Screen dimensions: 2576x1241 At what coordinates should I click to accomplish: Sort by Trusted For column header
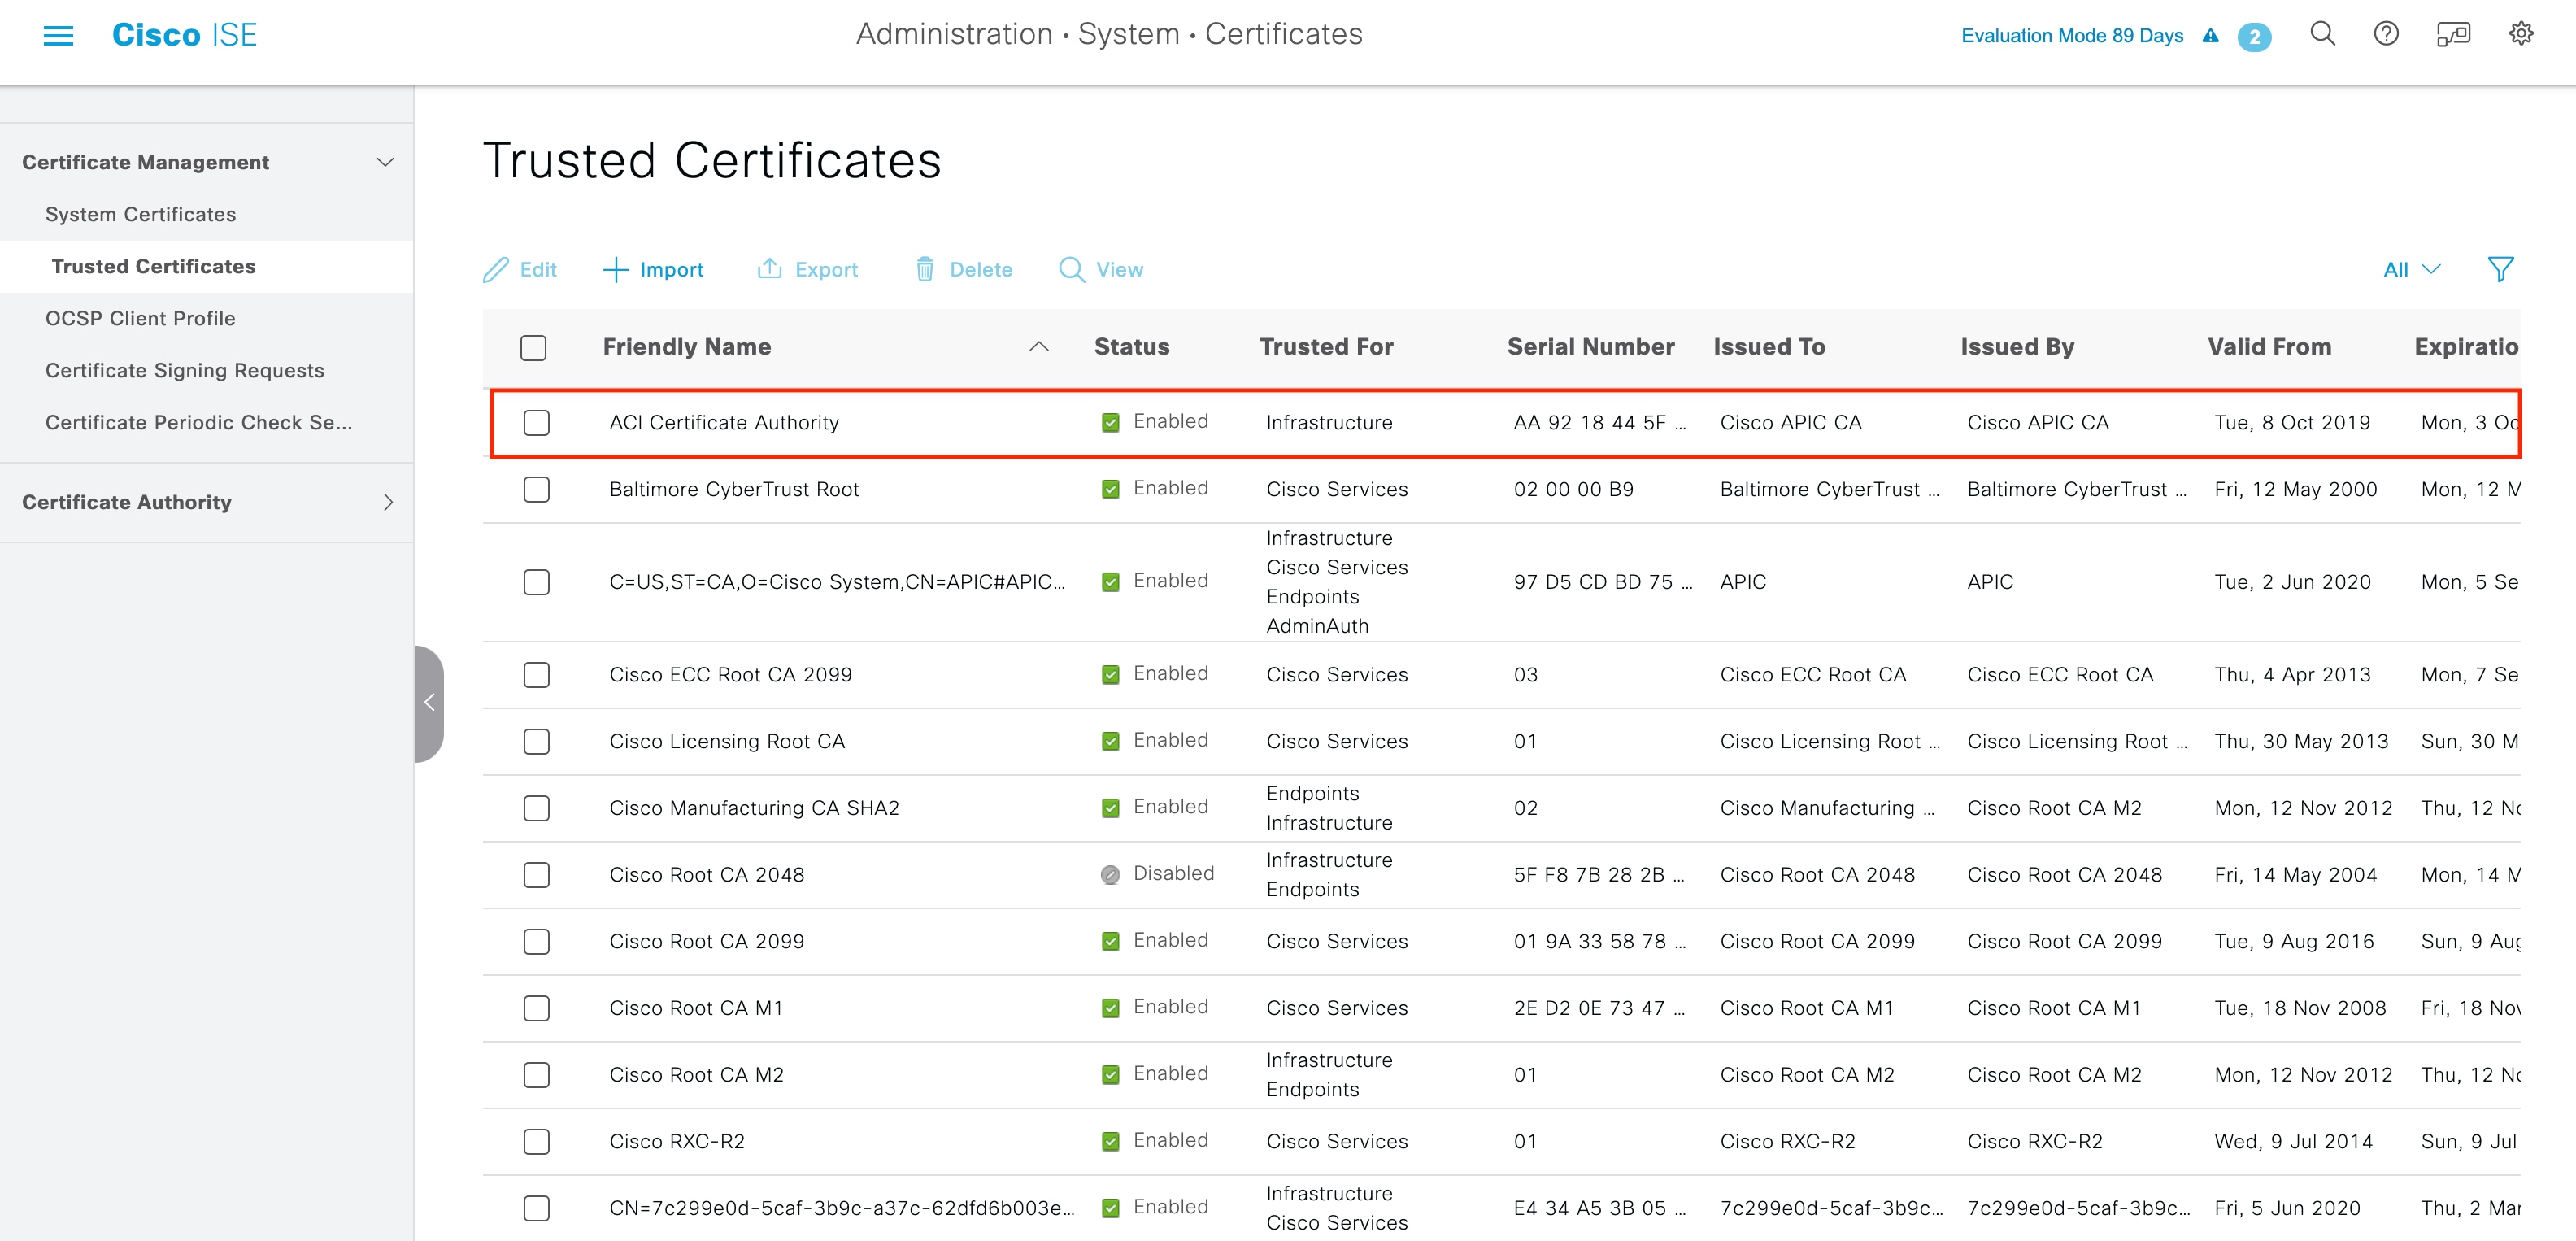[x=1326, y=347]
